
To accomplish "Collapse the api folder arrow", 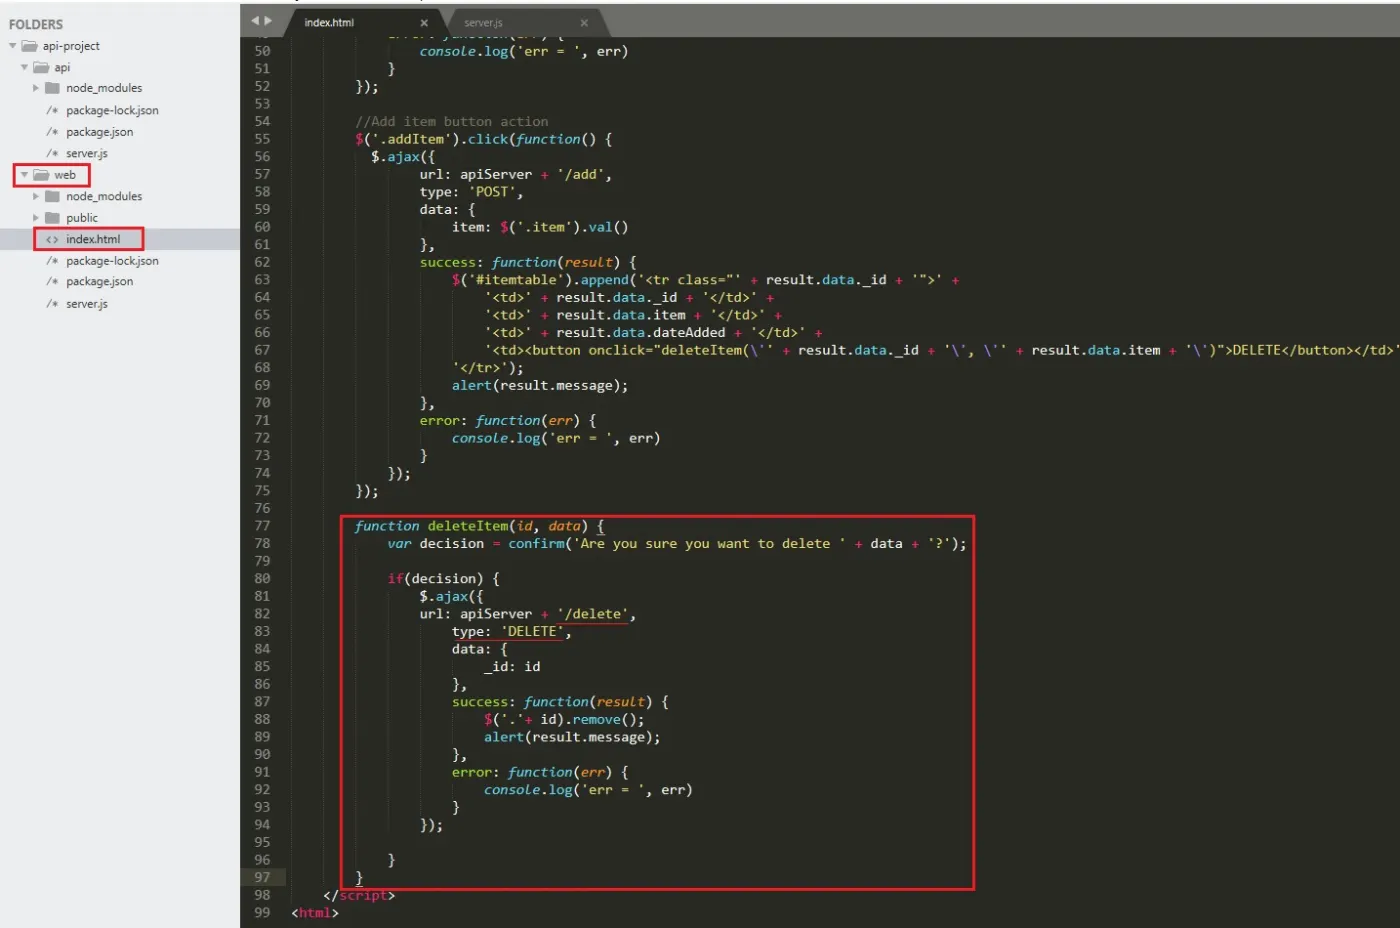I will [24, 68].
